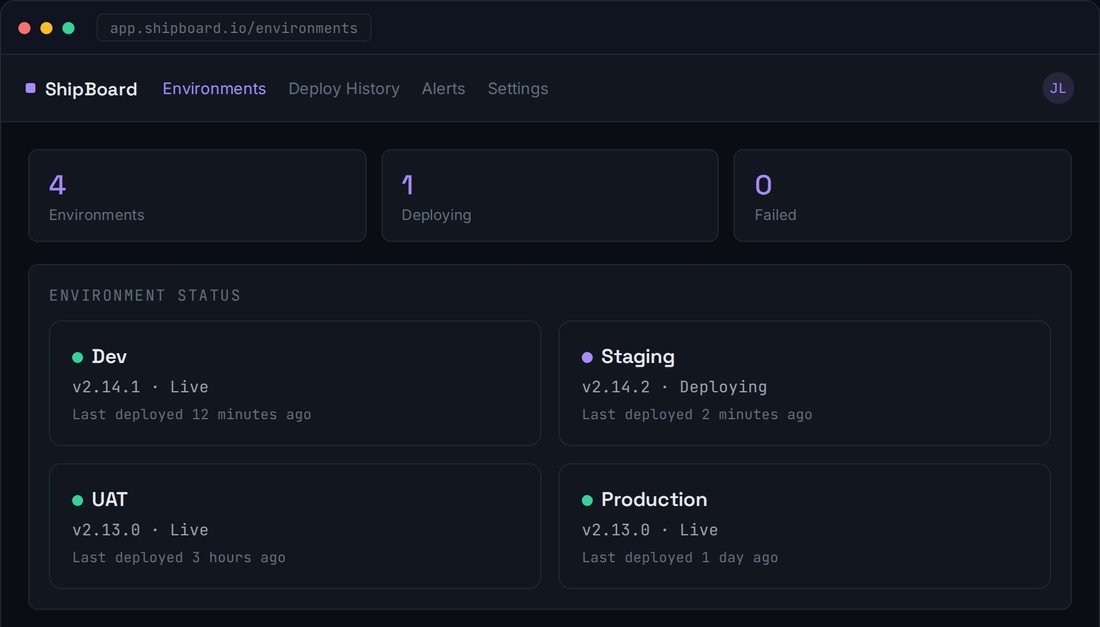Open the Deploy History tab
1100x627 pixels.
point(344,88)
